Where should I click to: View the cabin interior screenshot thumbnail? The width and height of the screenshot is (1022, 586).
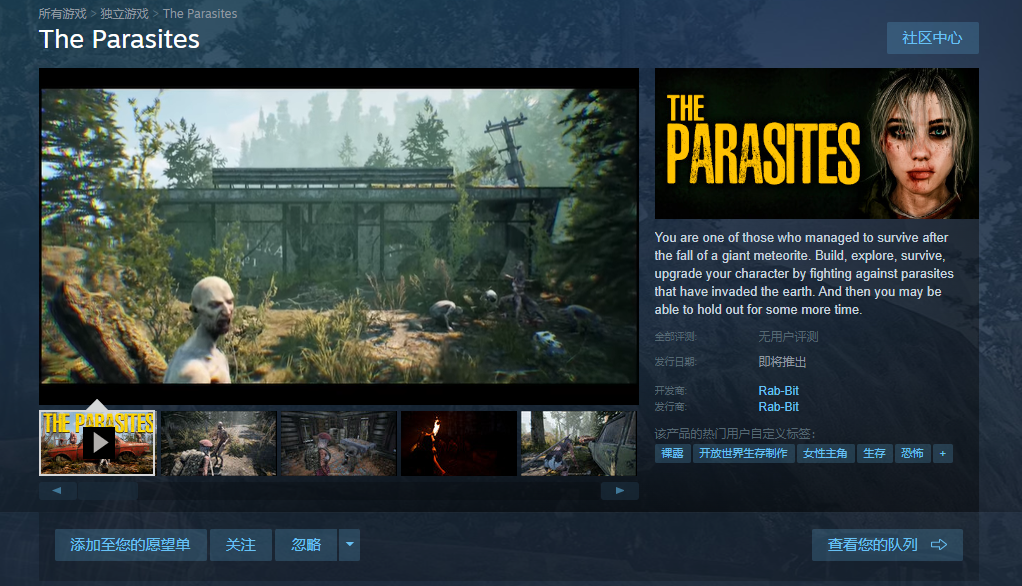[338, 442]
